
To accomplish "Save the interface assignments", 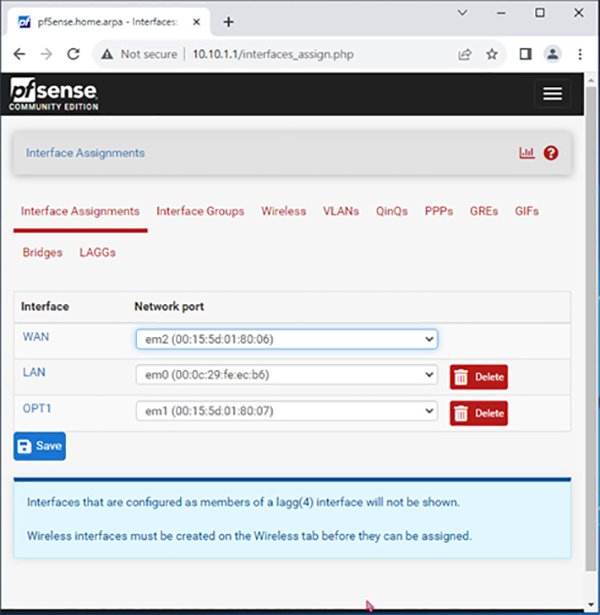I will 40,446.
